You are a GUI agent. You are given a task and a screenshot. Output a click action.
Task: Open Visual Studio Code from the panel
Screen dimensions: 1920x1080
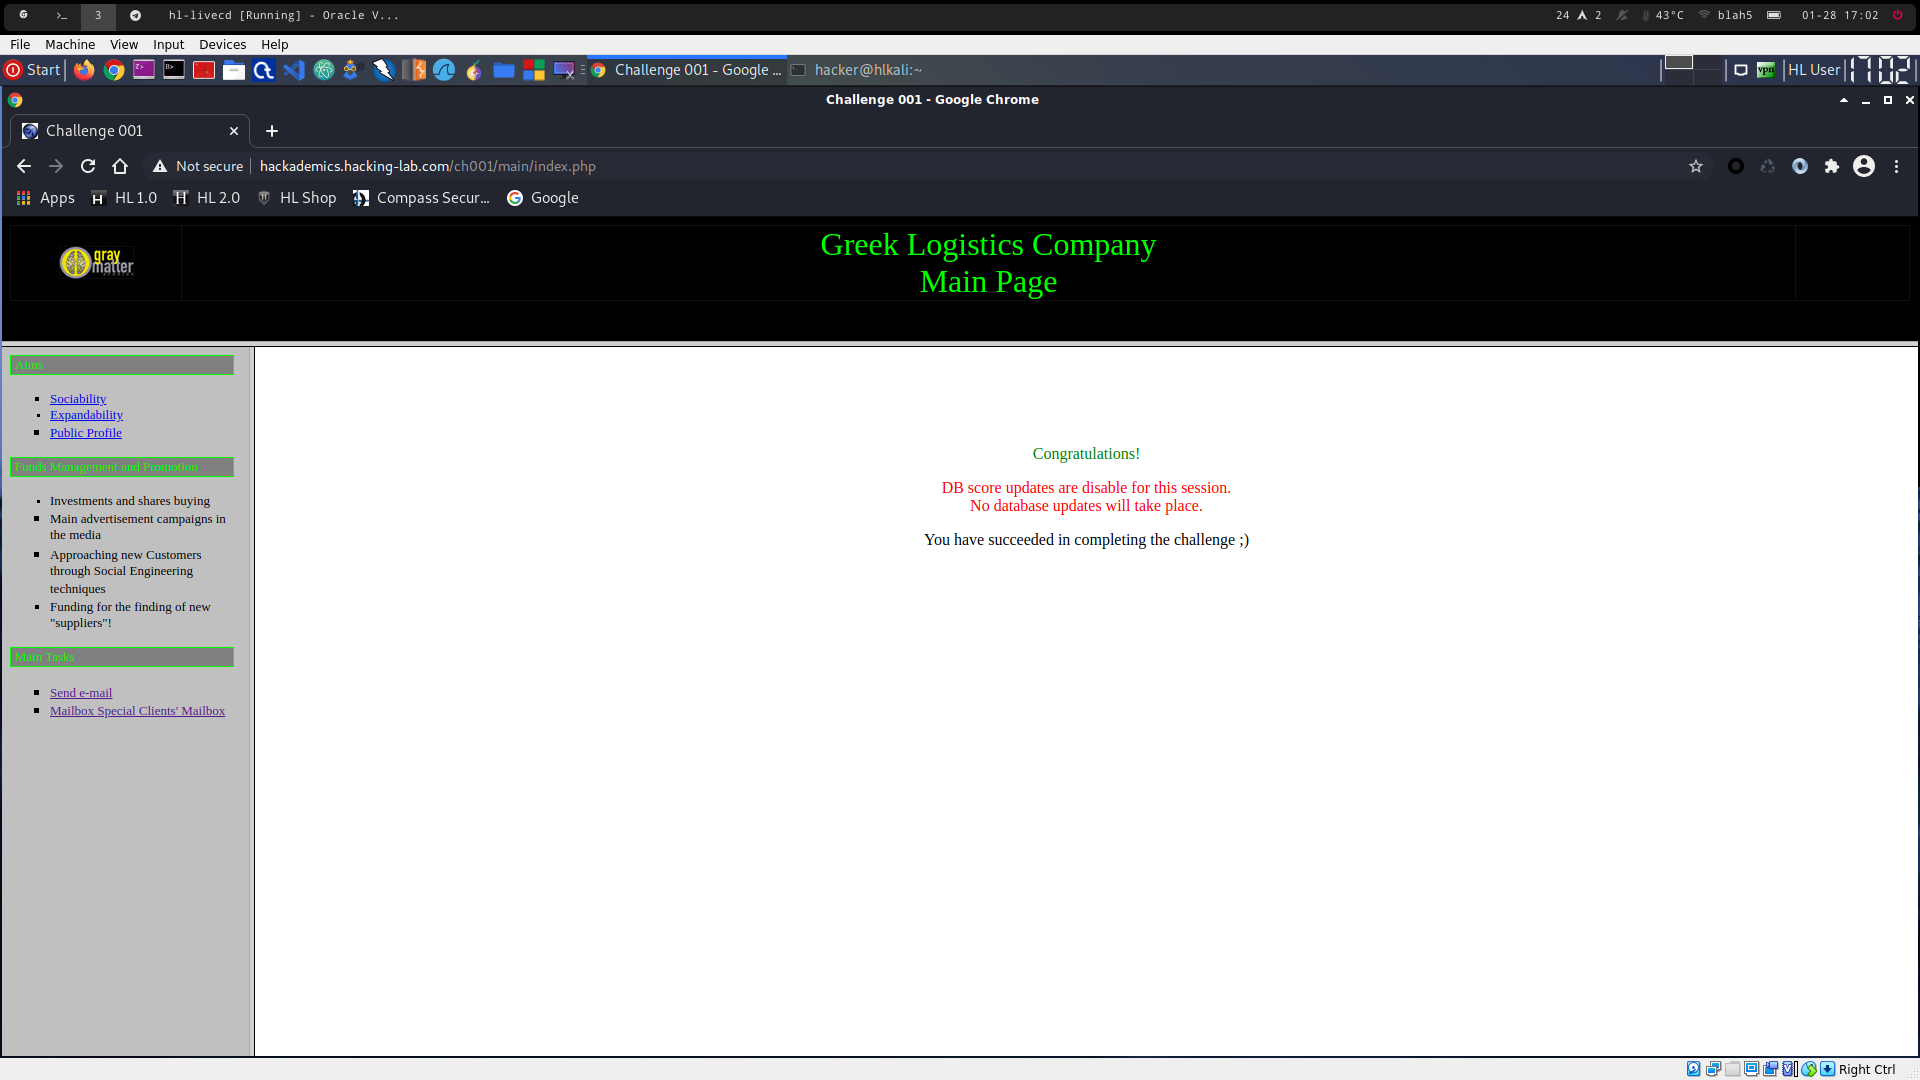pyautogui.click(x=293, y=70)
